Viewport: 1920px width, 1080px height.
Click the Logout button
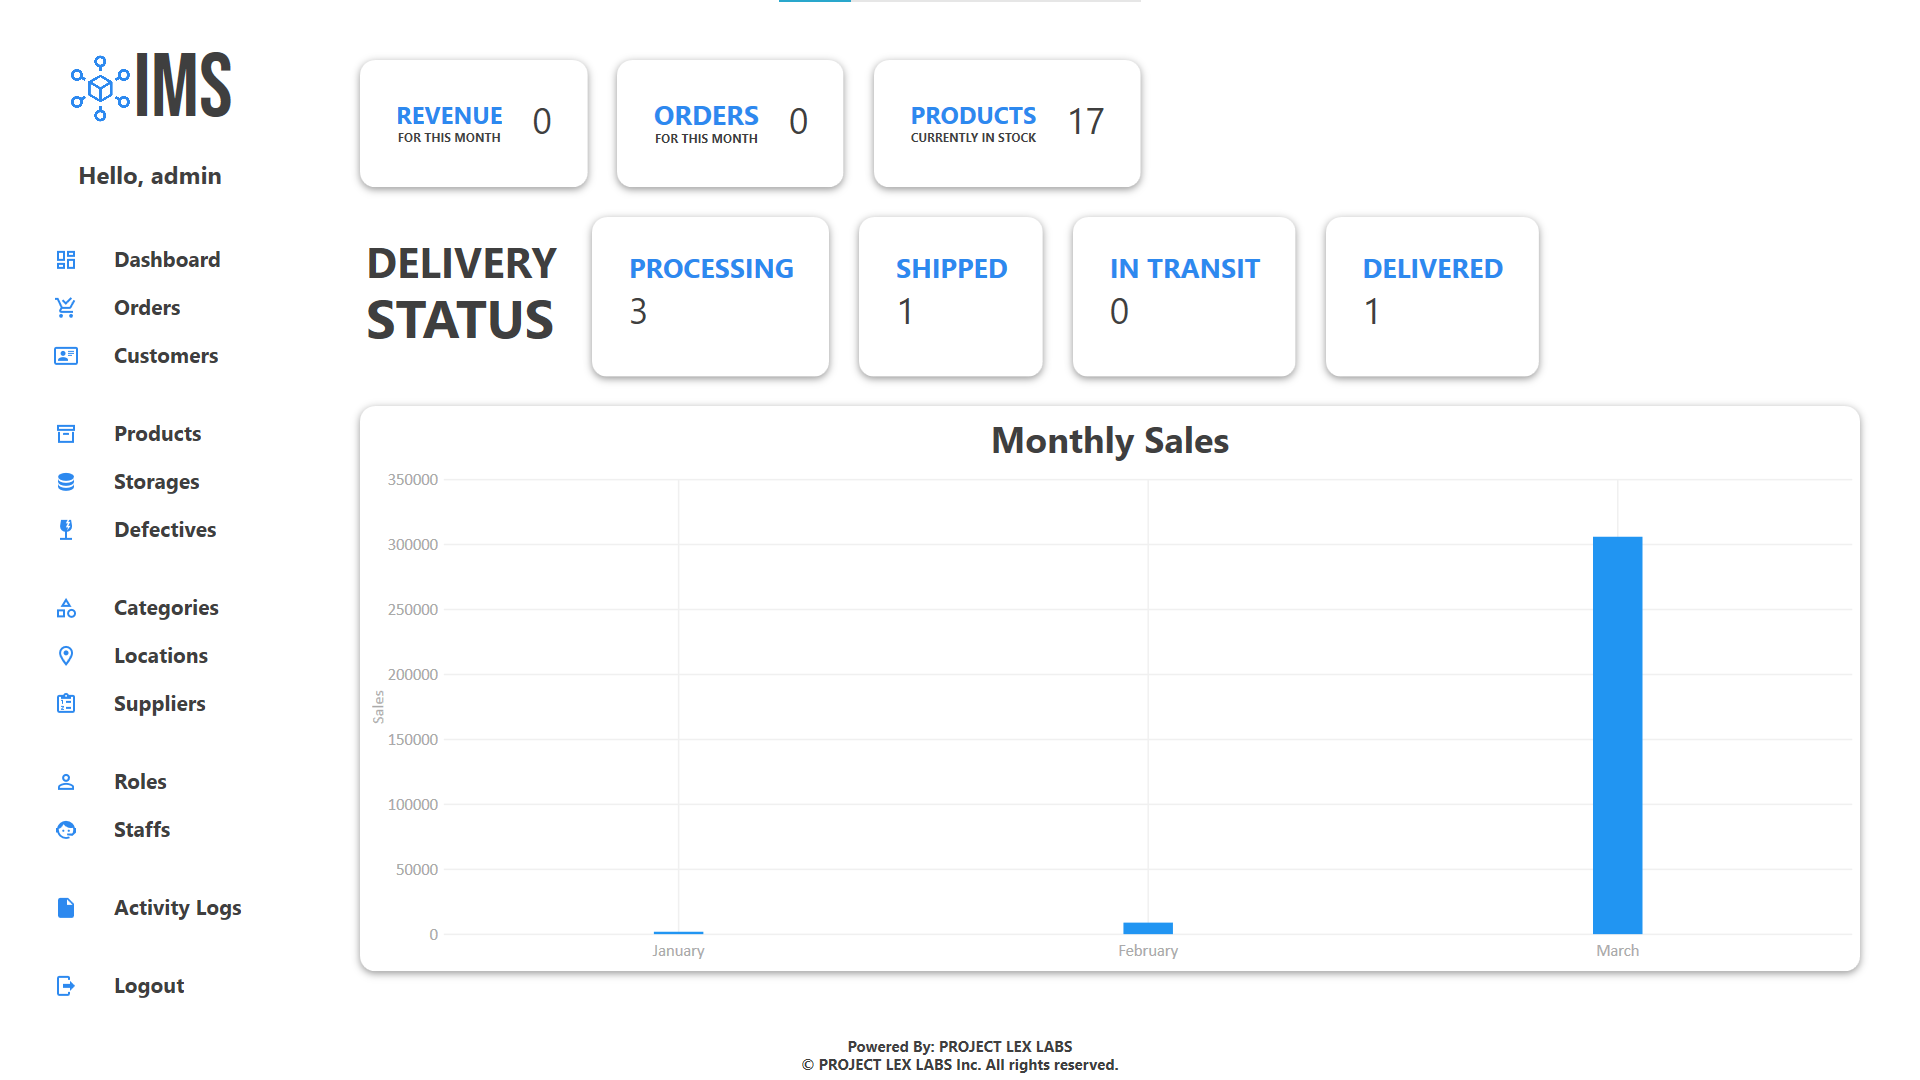pos(149,985)
